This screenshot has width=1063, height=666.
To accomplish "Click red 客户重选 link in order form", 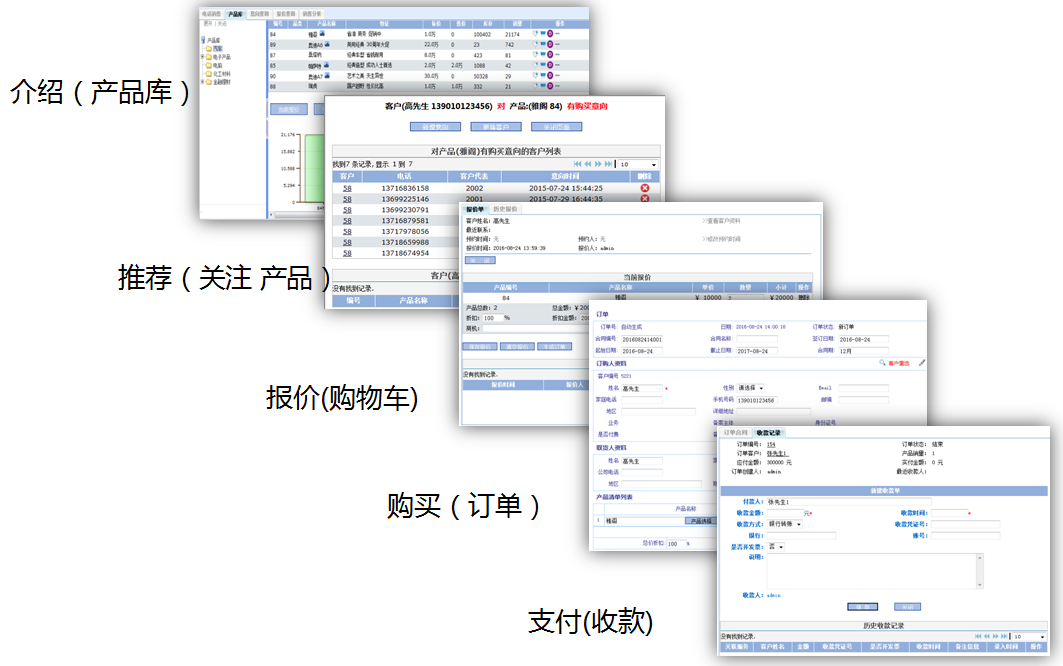I will (899, 364).
